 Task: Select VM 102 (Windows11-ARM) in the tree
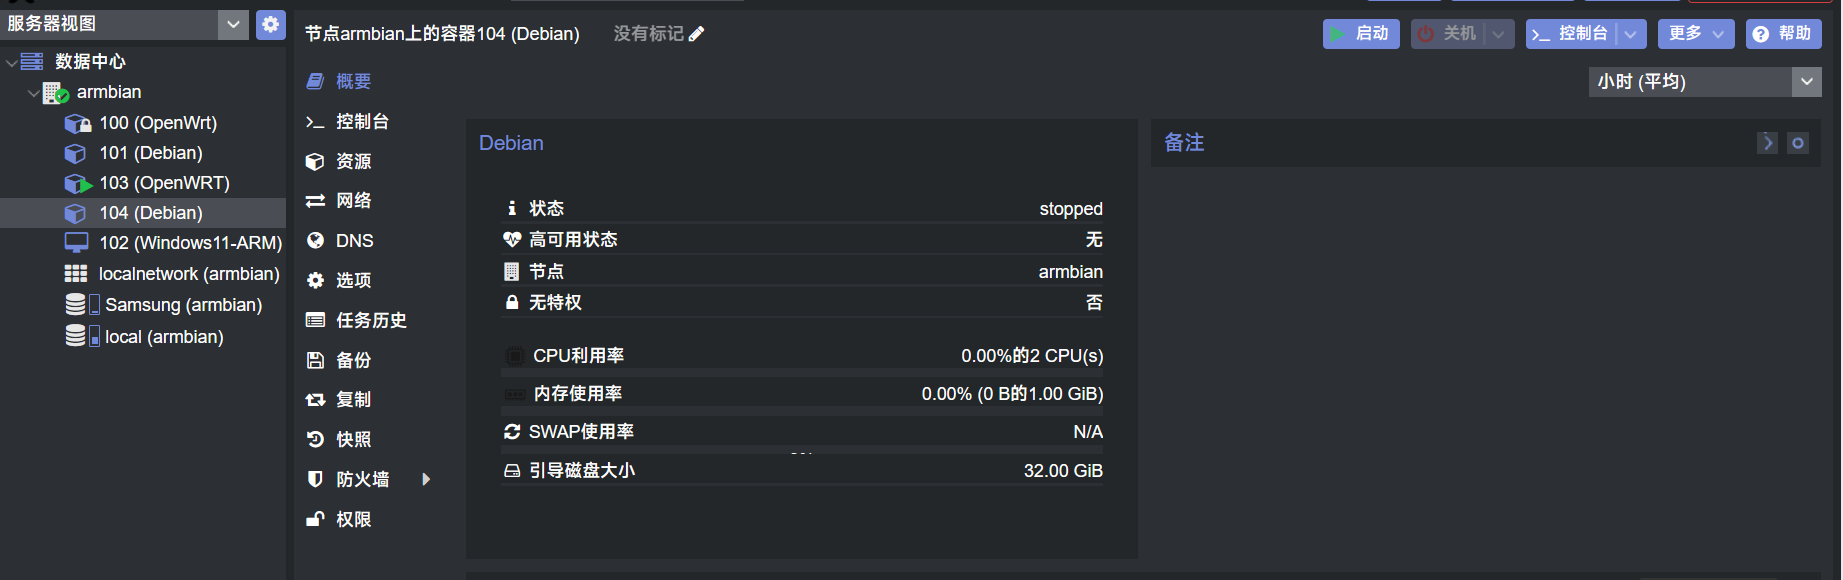(x=190, y=243)
